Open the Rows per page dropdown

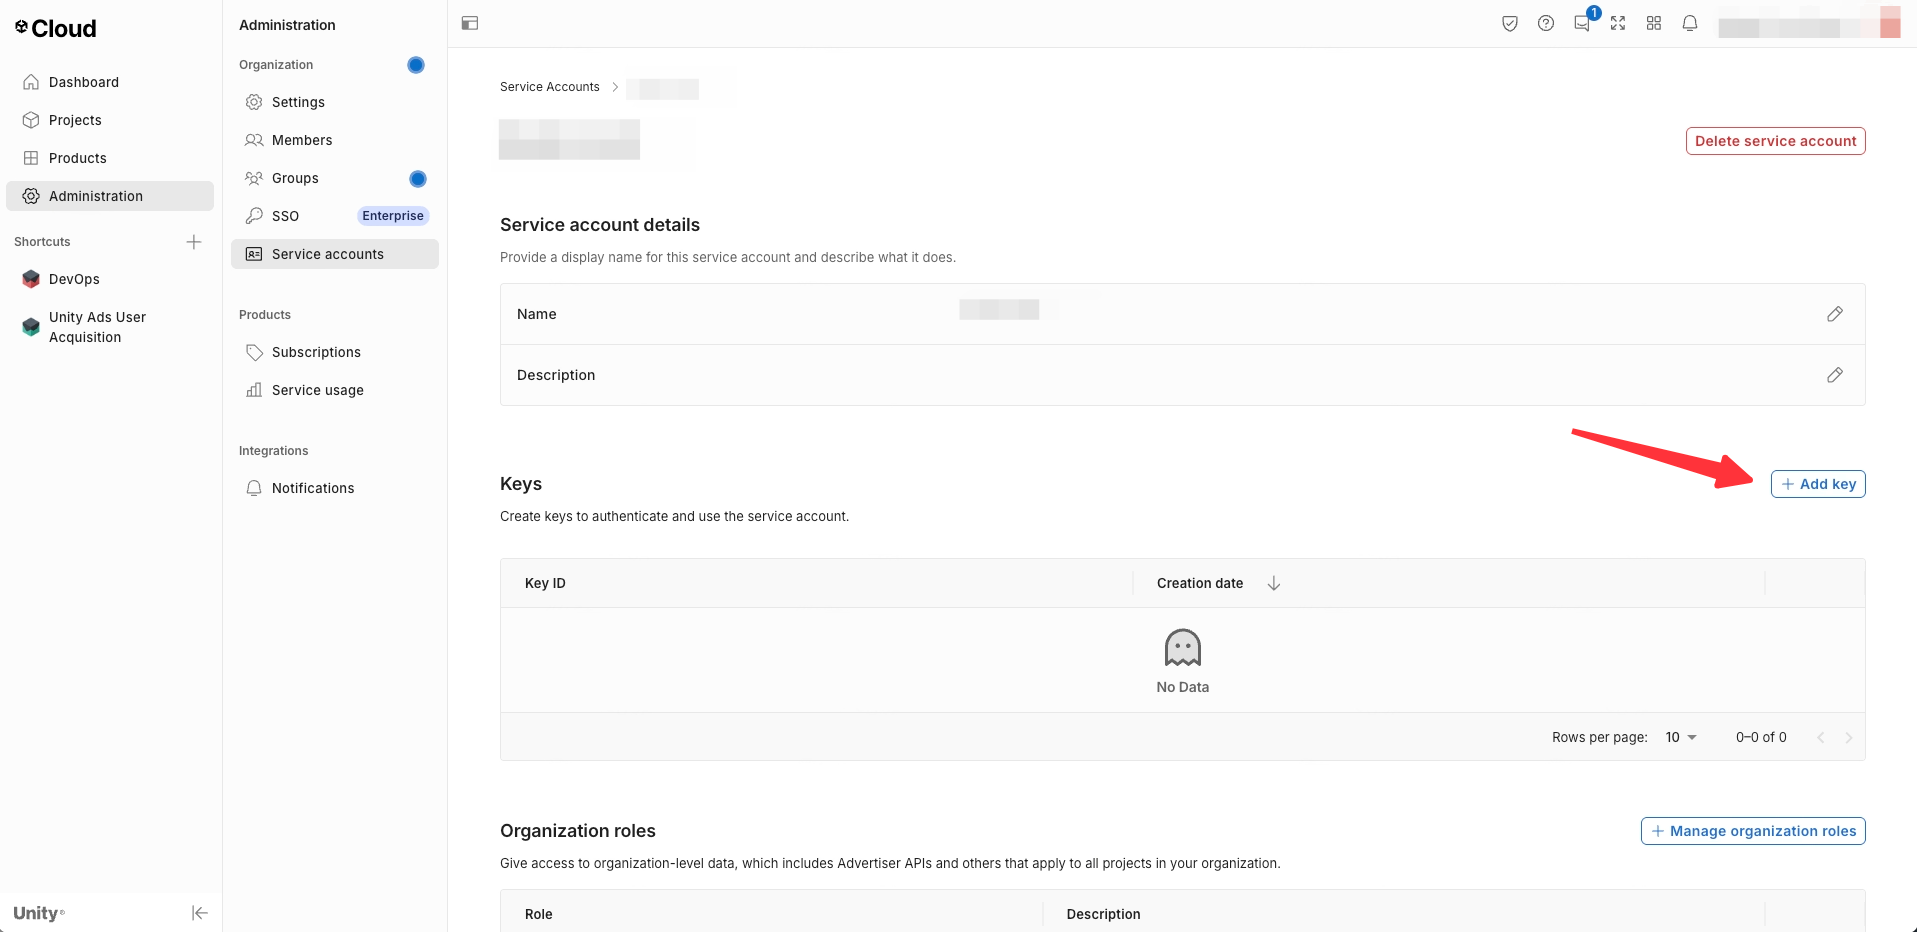tap(1681, 737)
